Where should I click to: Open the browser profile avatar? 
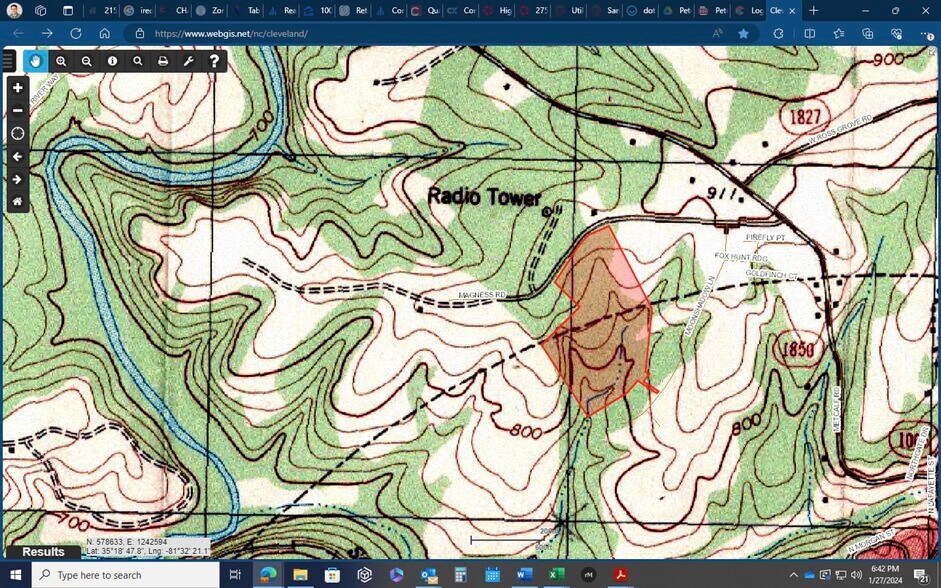point(14,10)
